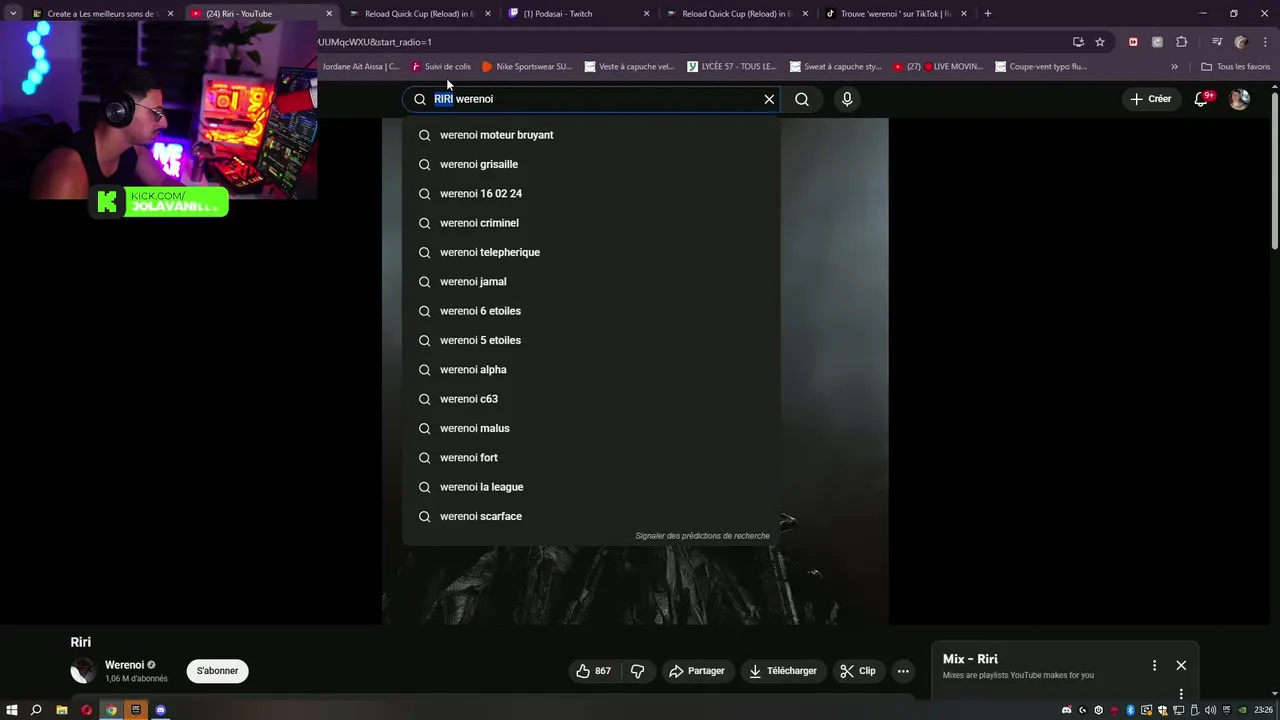Click the page vertical scrollbar
The height and width of the screenshot is (720, 1280).
(x=1274, y=170)
